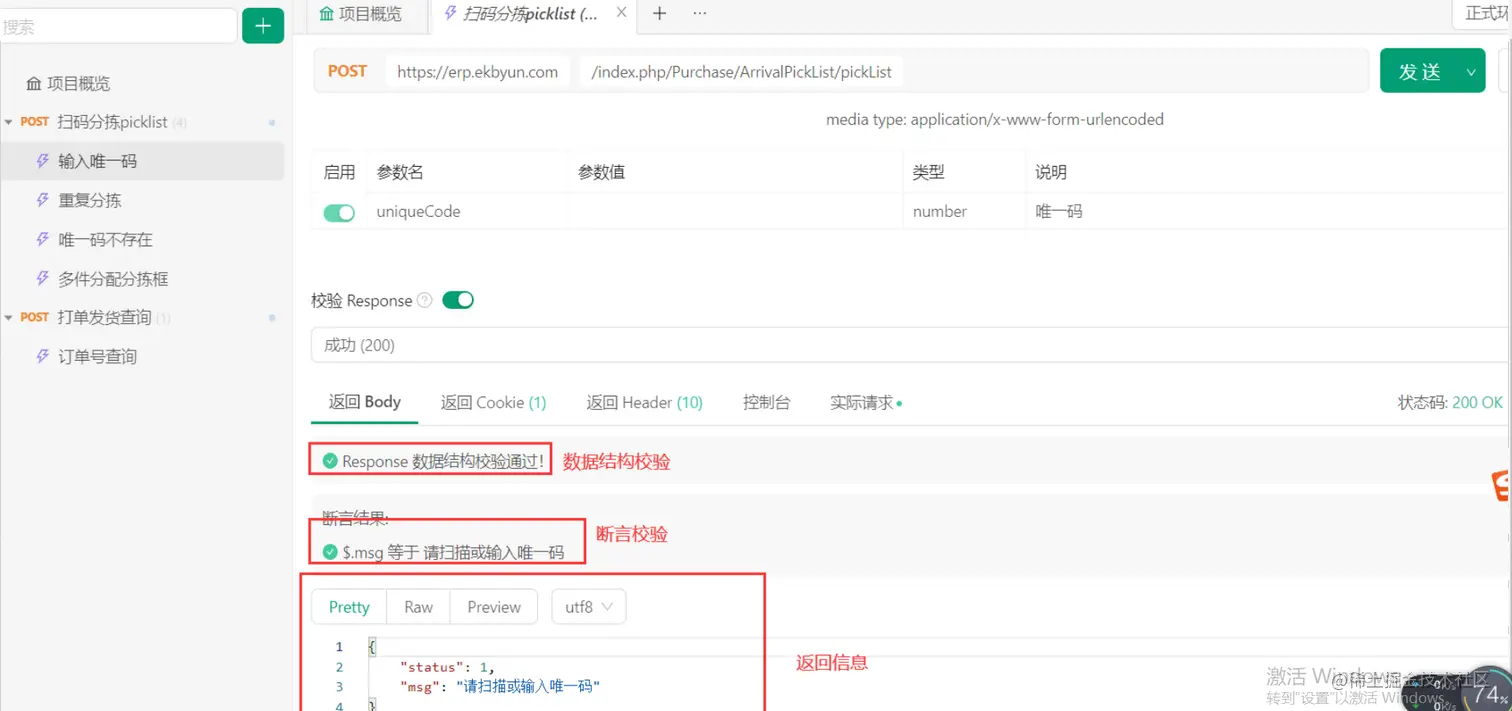The image size is (1512, 711).
Task: Collapse the 扫码分拣picklist folder
Action: point(9,122)
